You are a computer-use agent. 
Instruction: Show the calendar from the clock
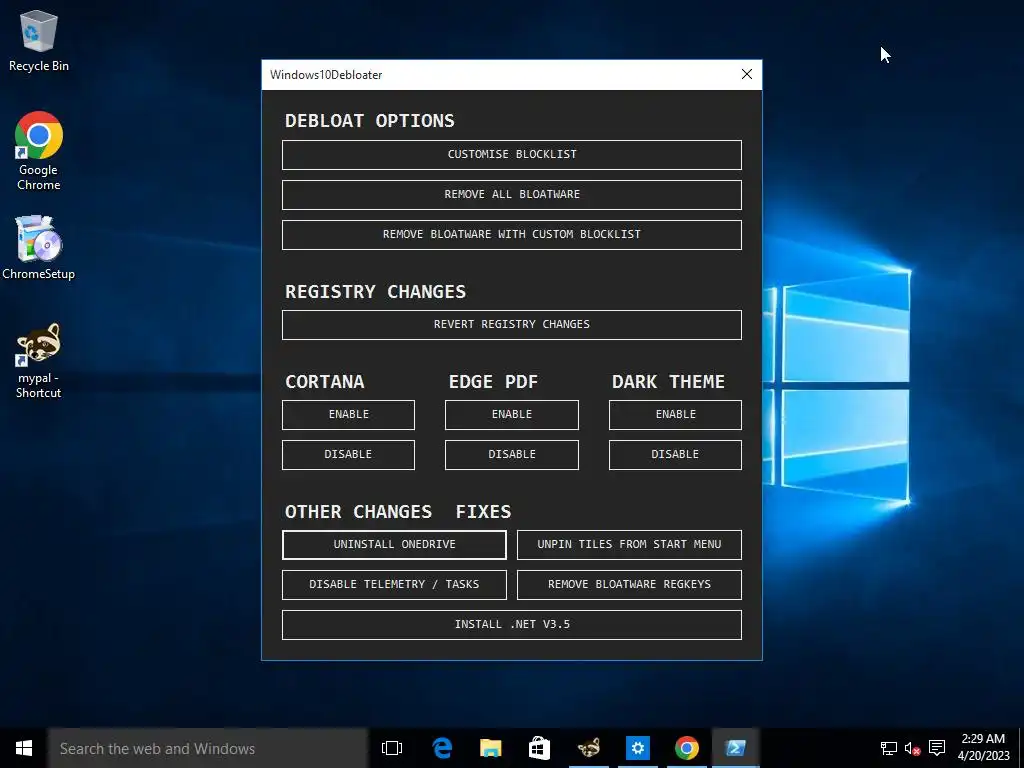click(984, 748)
